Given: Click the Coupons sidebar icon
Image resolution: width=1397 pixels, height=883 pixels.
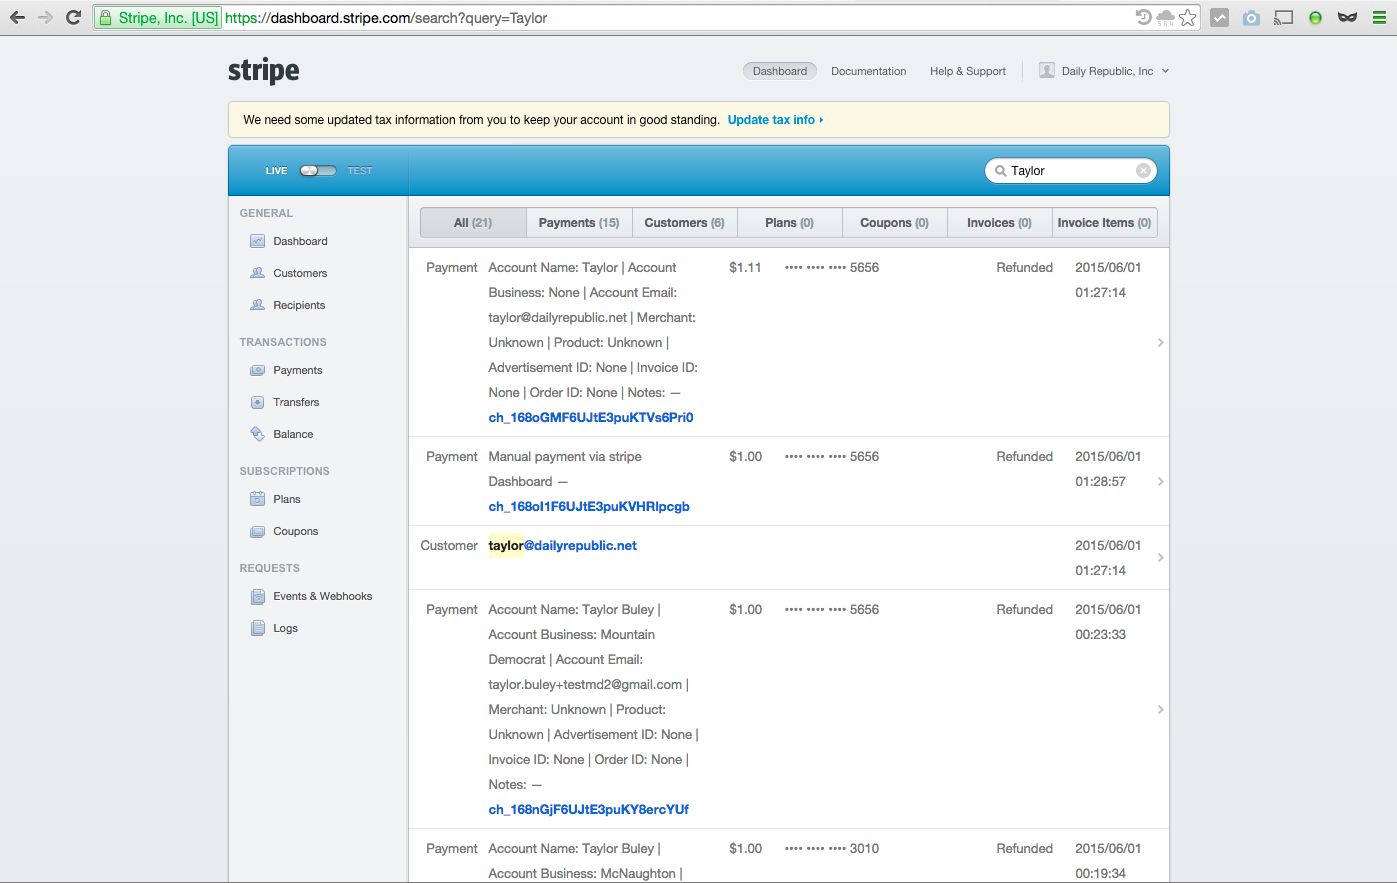Looking at the screenshot, I should (x=257, y=531).
